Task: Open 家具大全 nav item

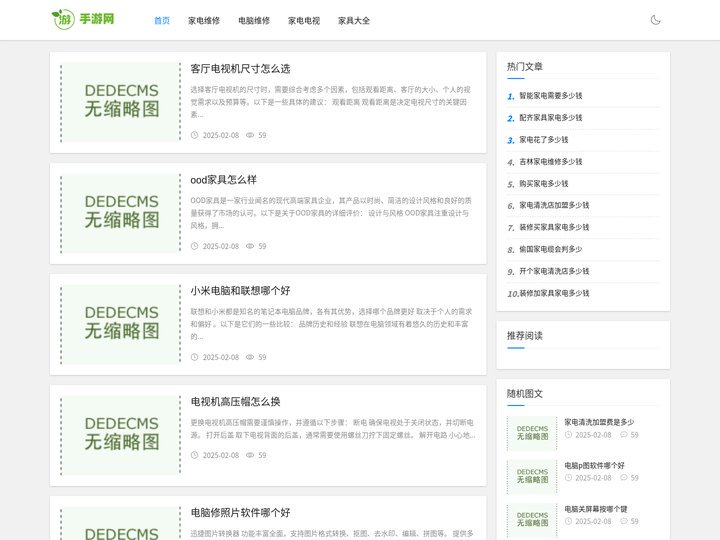Action: (x=354, y=21)
